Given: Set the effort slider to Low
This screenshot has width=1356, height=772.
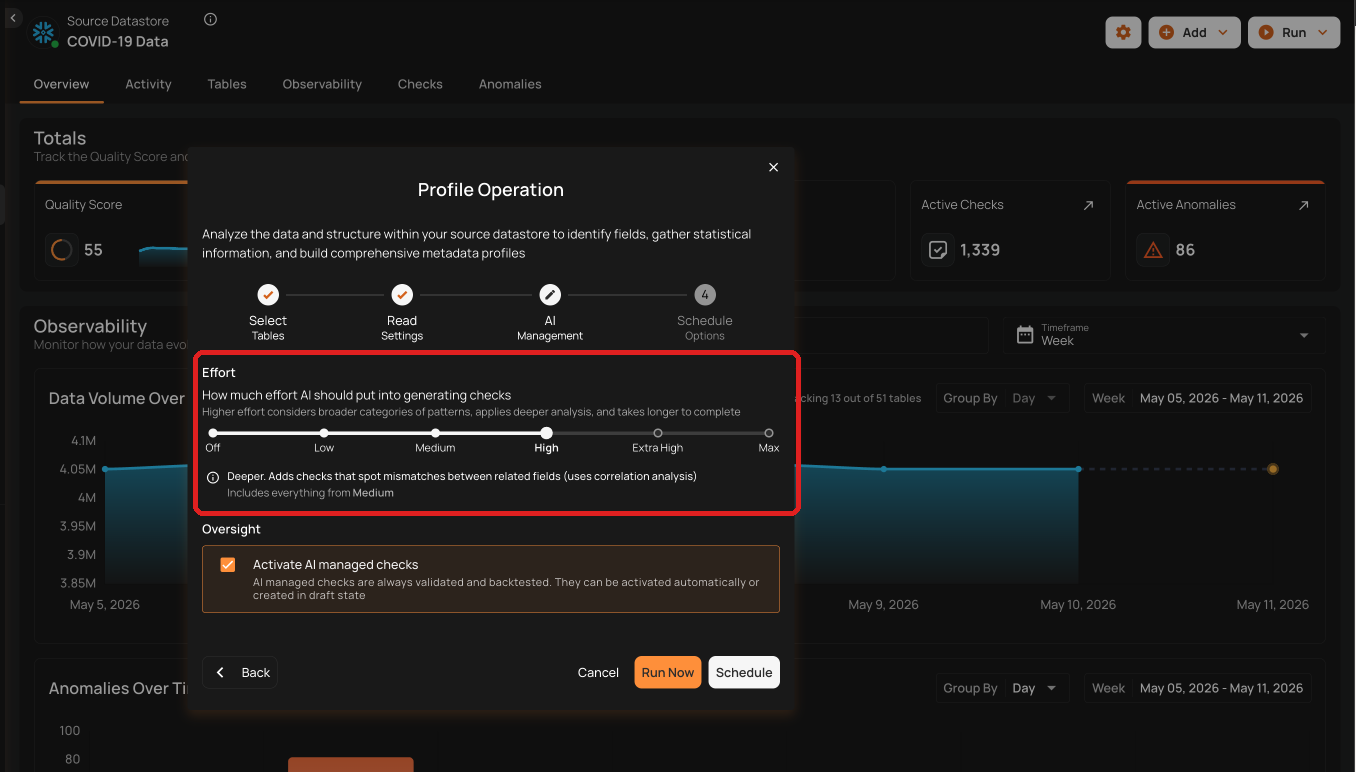Looking at the screenshot, I should (324, 433).
